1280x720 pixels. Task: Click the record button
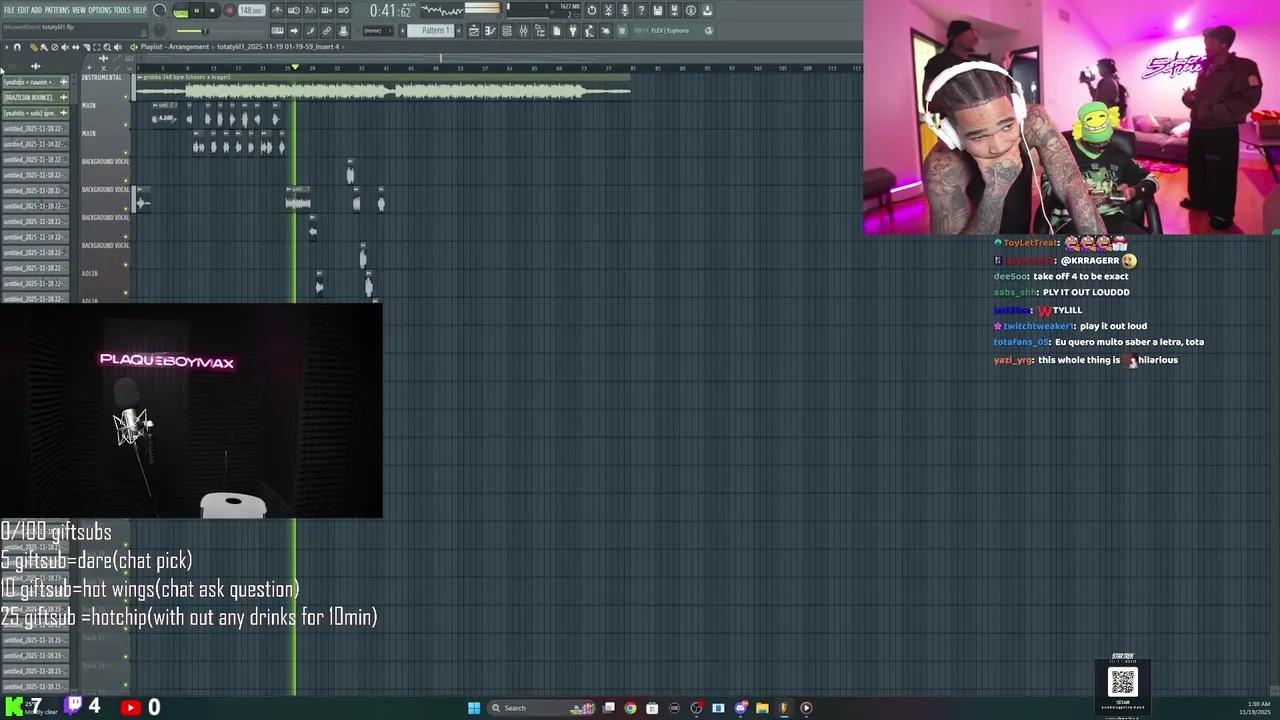coord(230,10)
